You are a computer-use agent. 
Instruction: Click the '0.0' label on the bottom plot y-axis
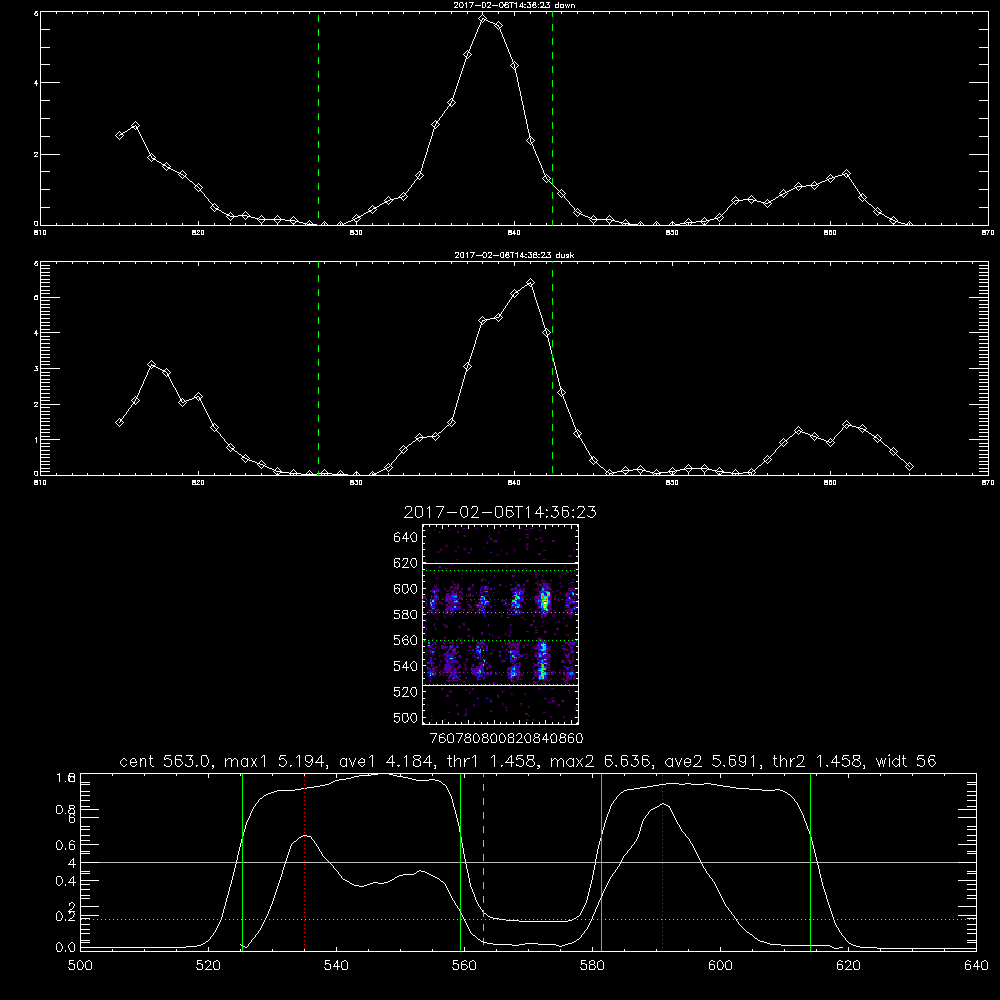66,948
